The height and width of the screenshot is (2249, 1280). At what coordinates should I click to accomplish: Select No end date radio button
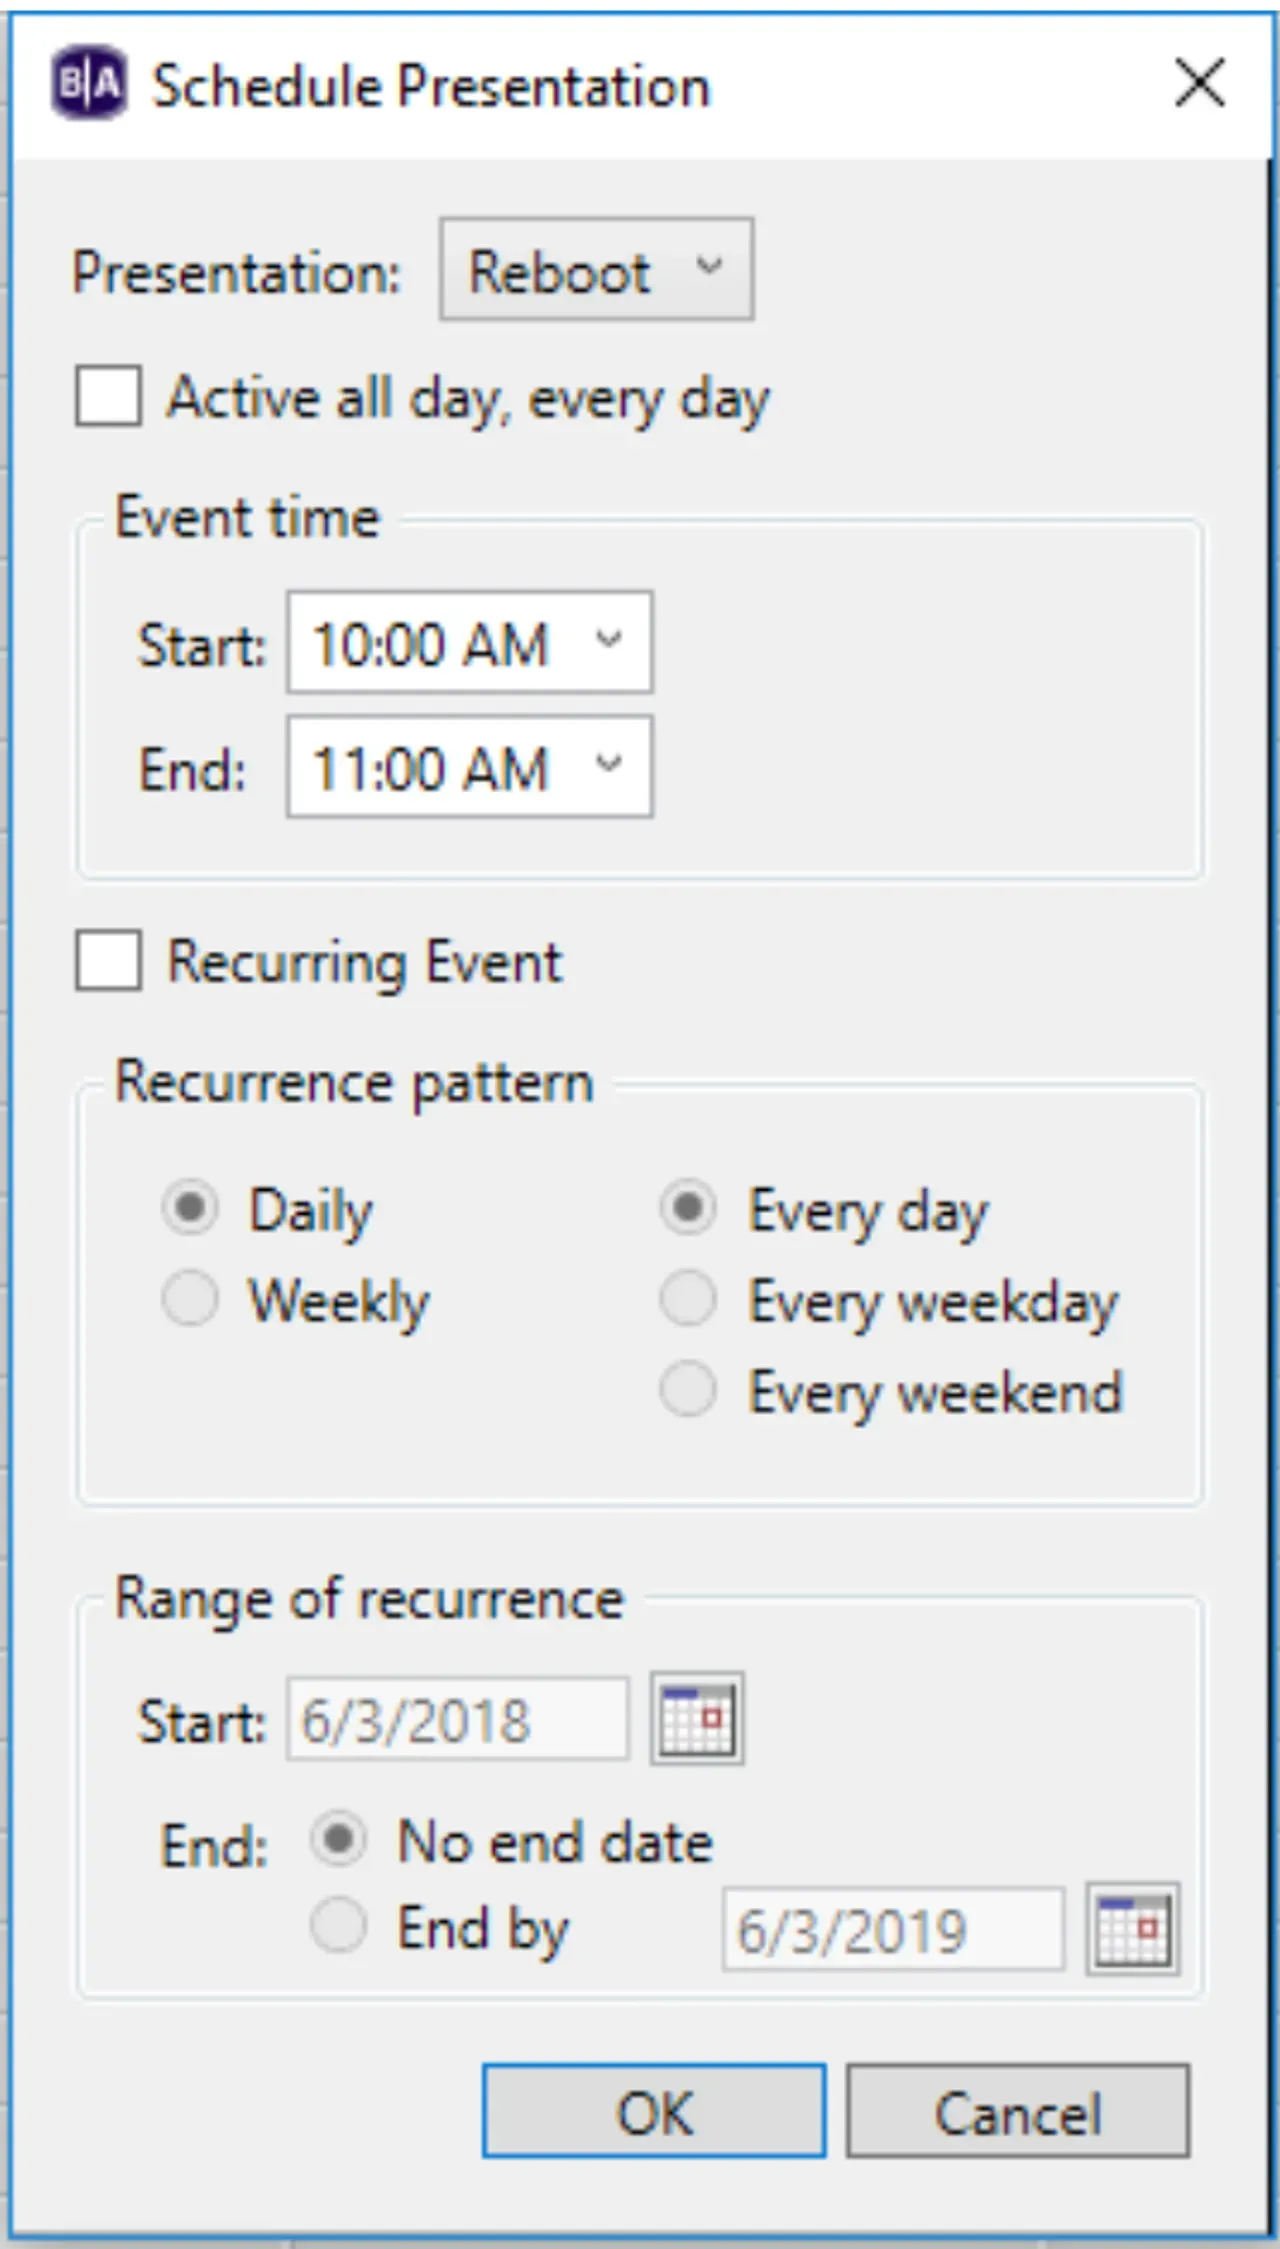click(x=338, y=1839)
